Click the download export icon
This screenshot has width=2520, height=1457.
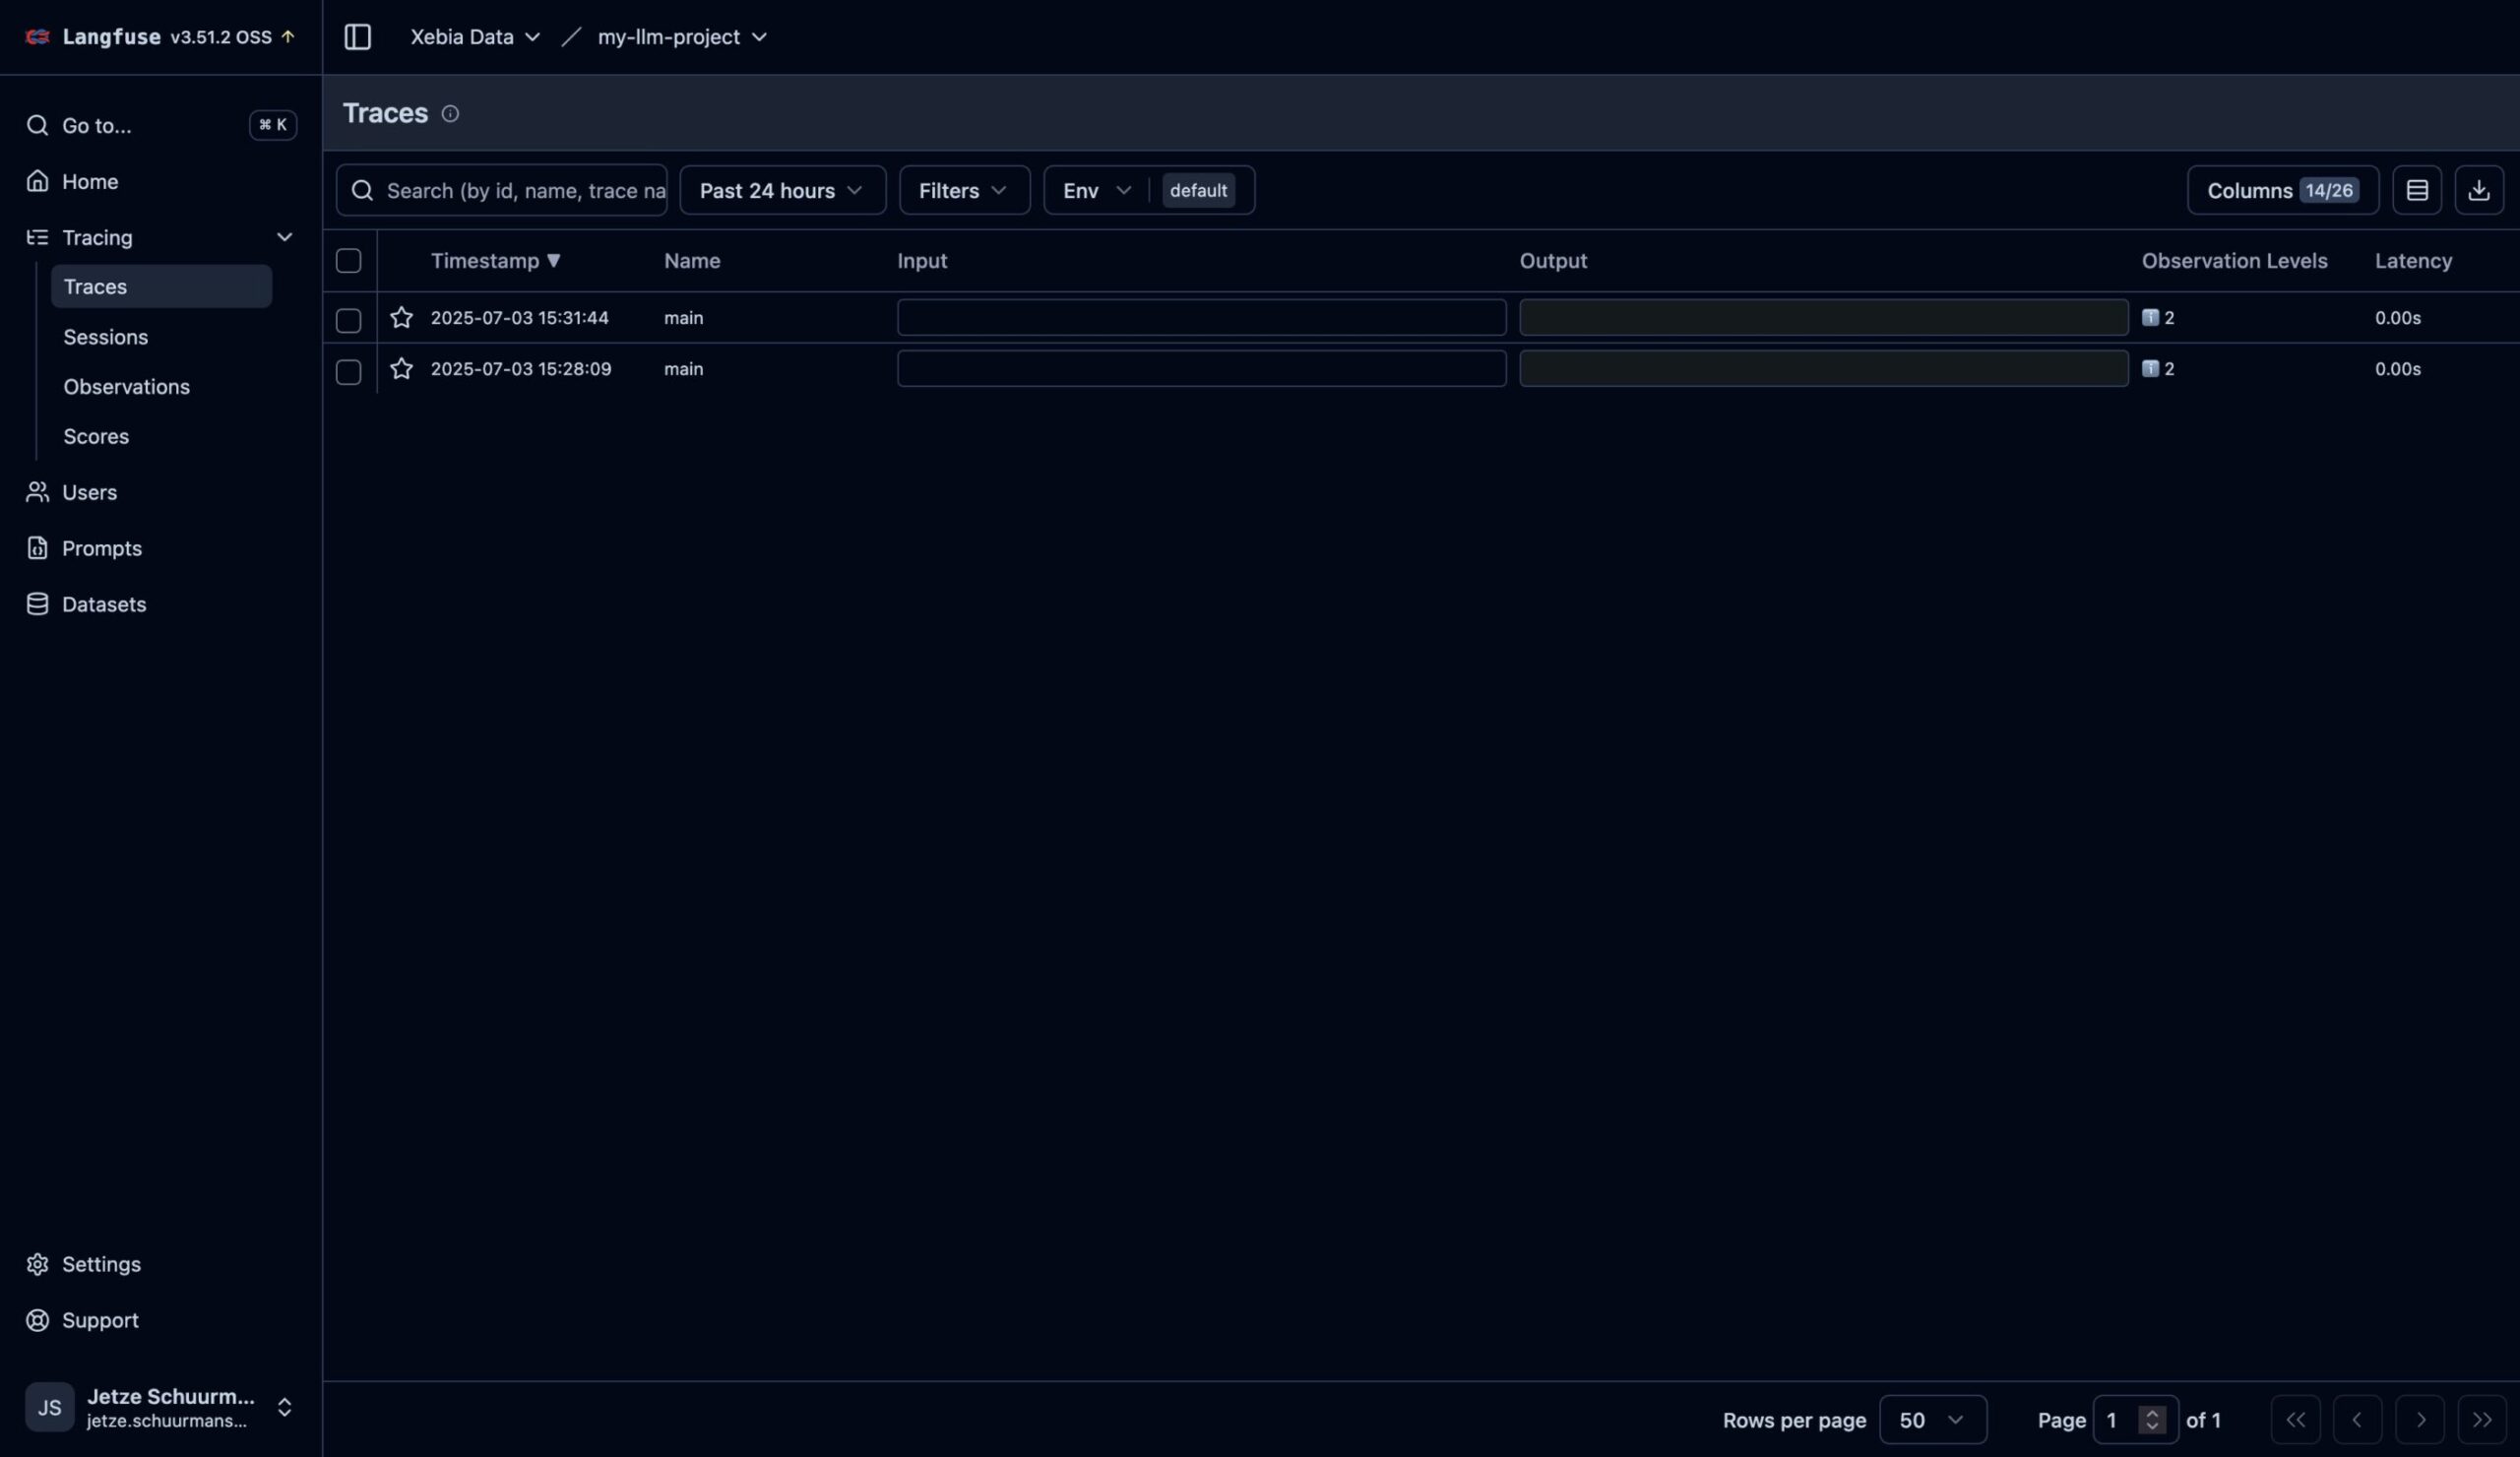pos(2478,190)
